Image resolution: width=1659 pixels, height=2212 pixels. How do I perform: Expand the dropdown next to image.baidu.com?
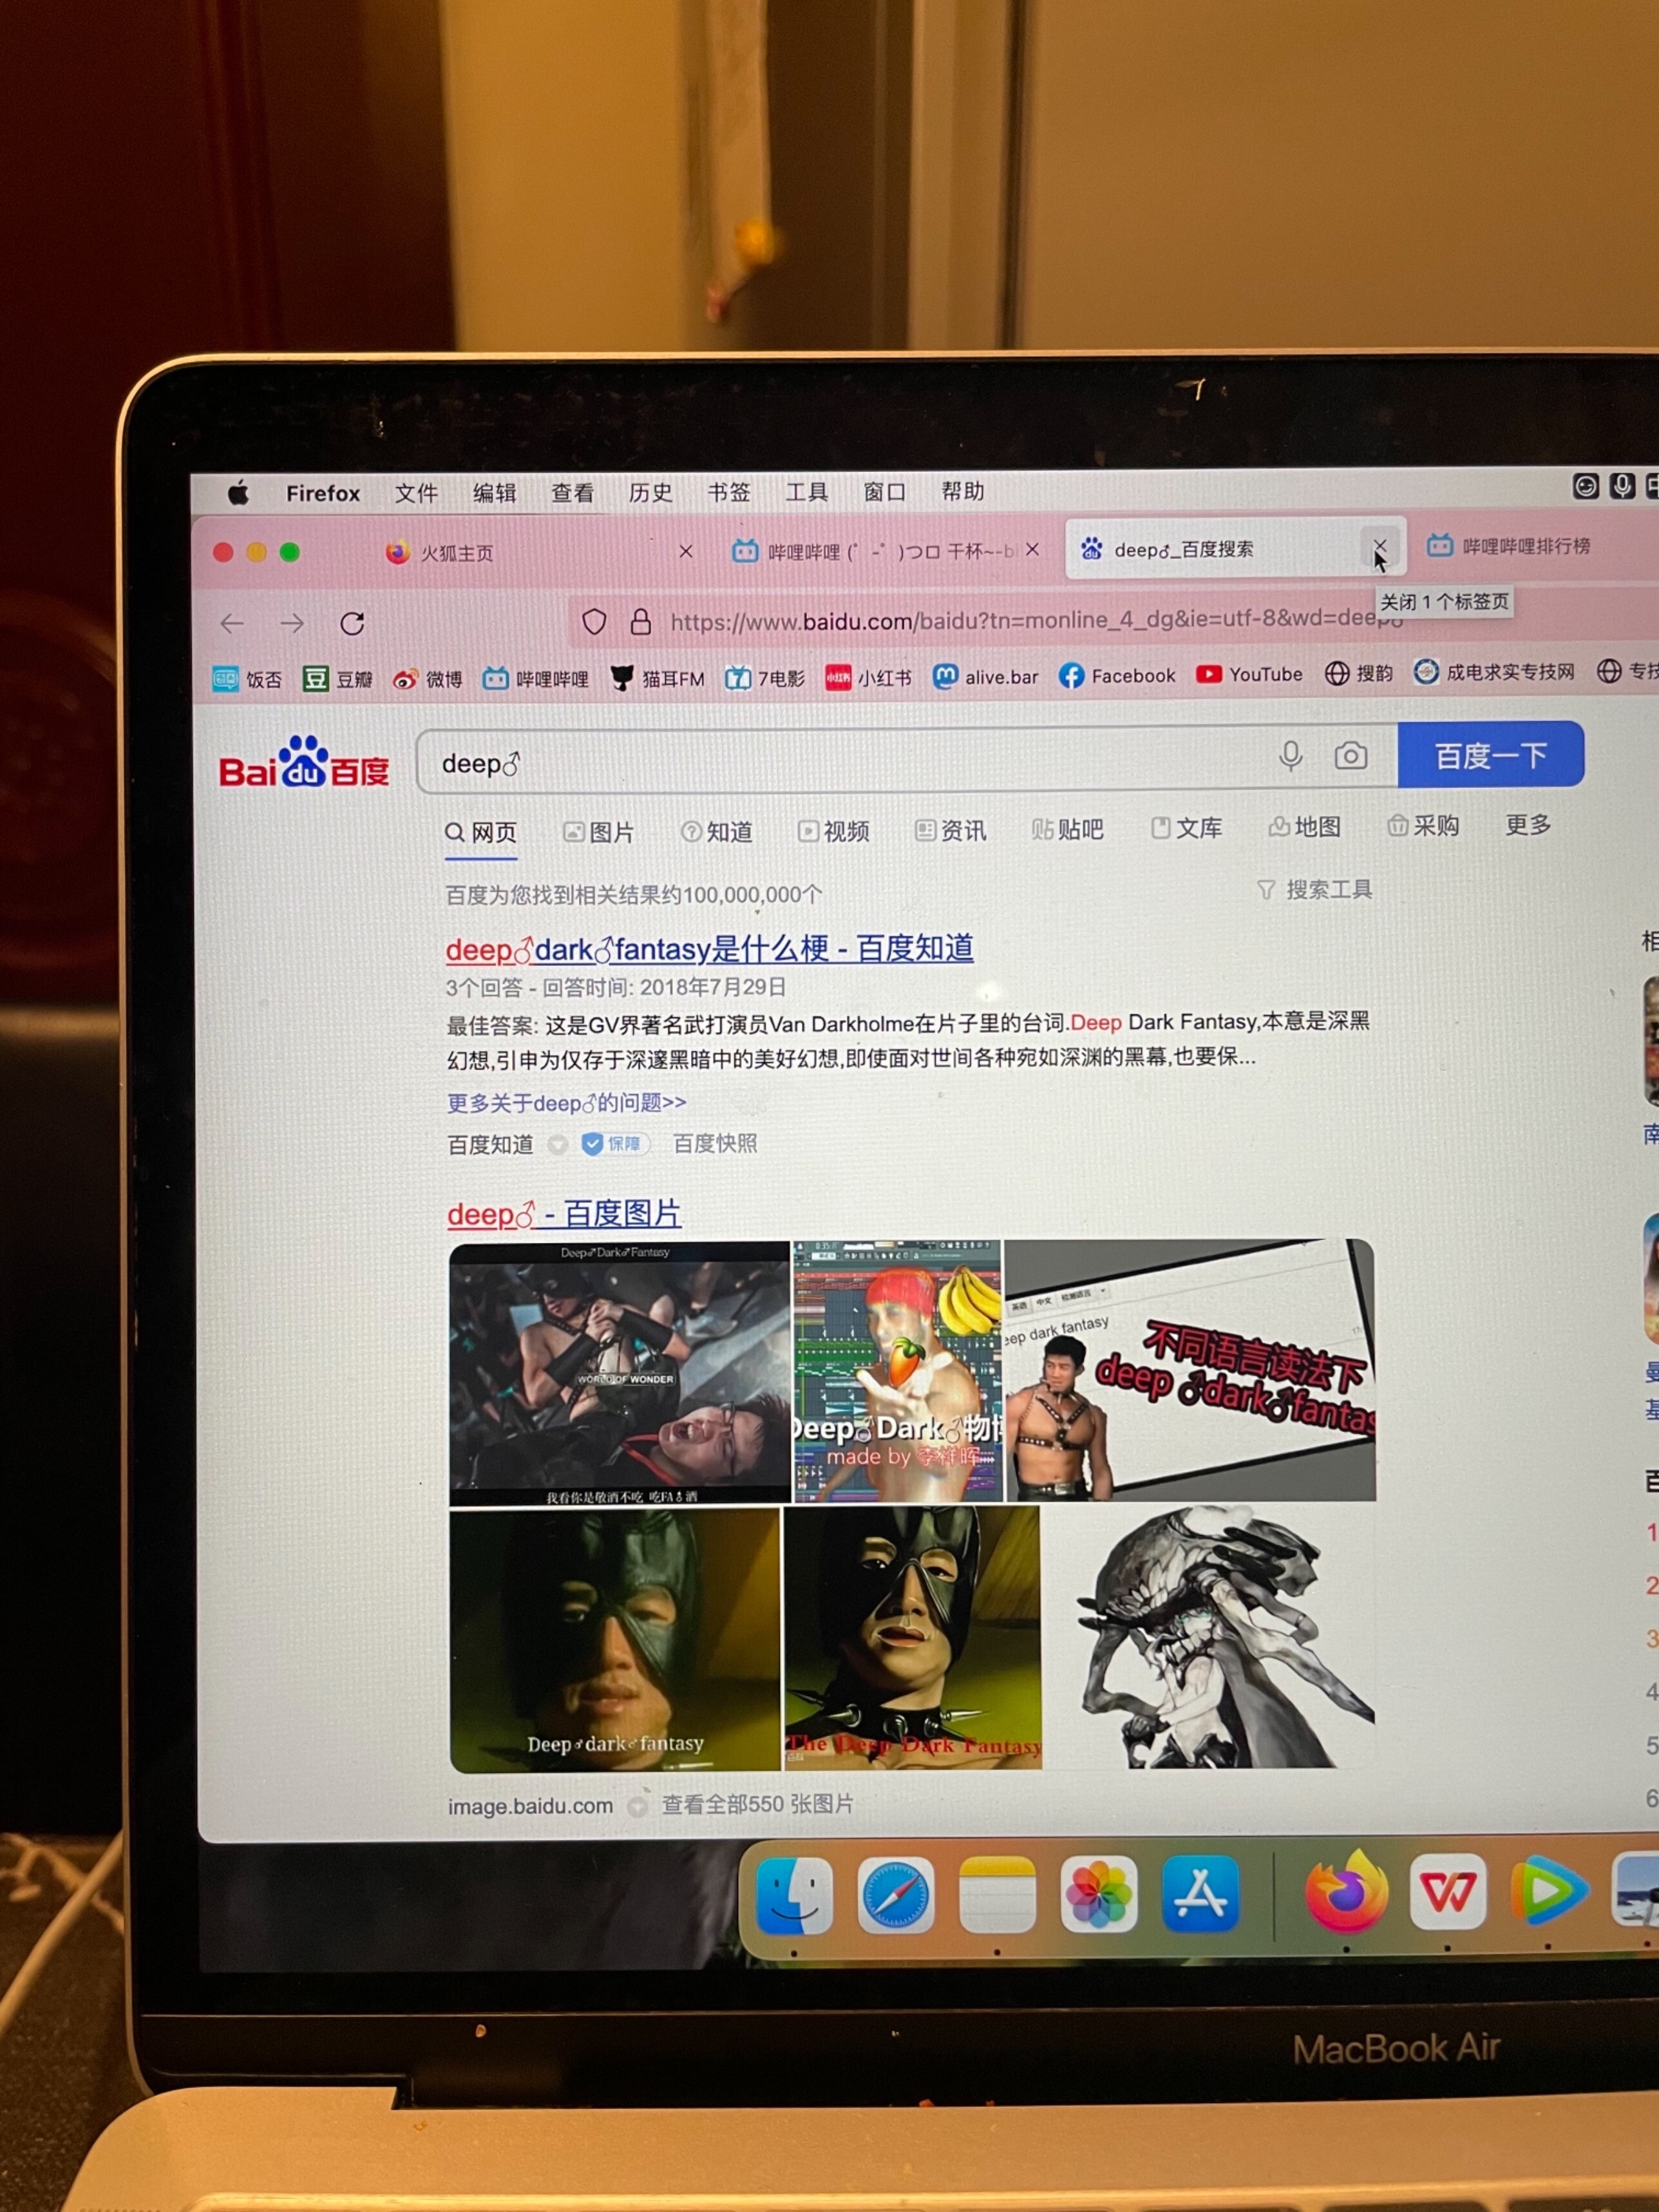click(637, 1806)
